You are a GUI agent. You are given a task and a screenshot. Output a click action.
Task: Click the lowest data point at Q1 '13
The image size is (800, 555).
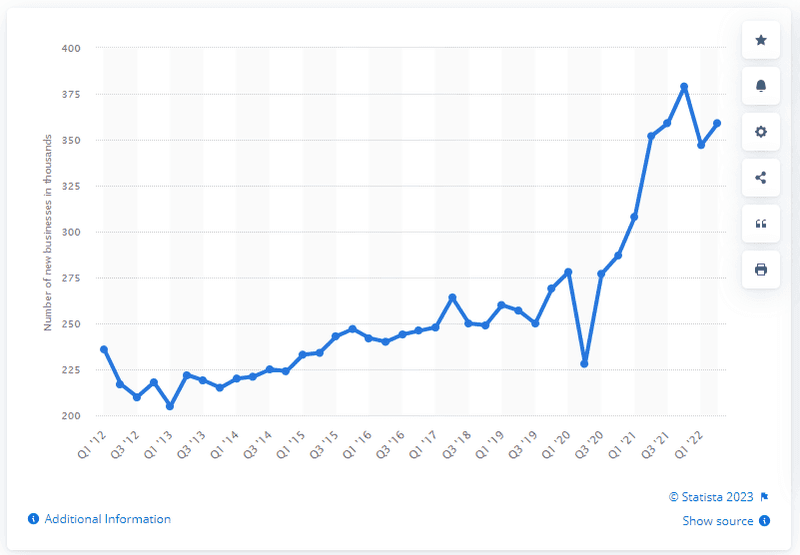click(170, 406)
